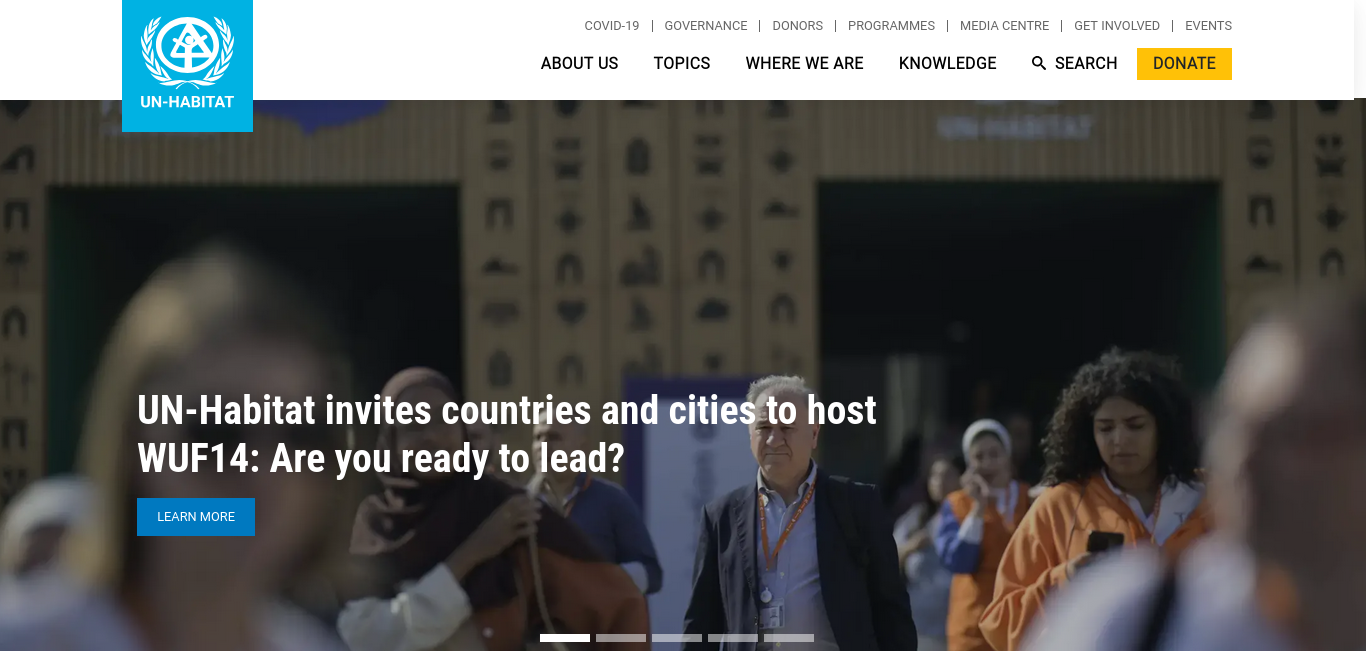Viewport: 1366px width, 651px height.
Task: Visit the Media Centre link
Action: pyautogui.click(x=1005, y=26)
